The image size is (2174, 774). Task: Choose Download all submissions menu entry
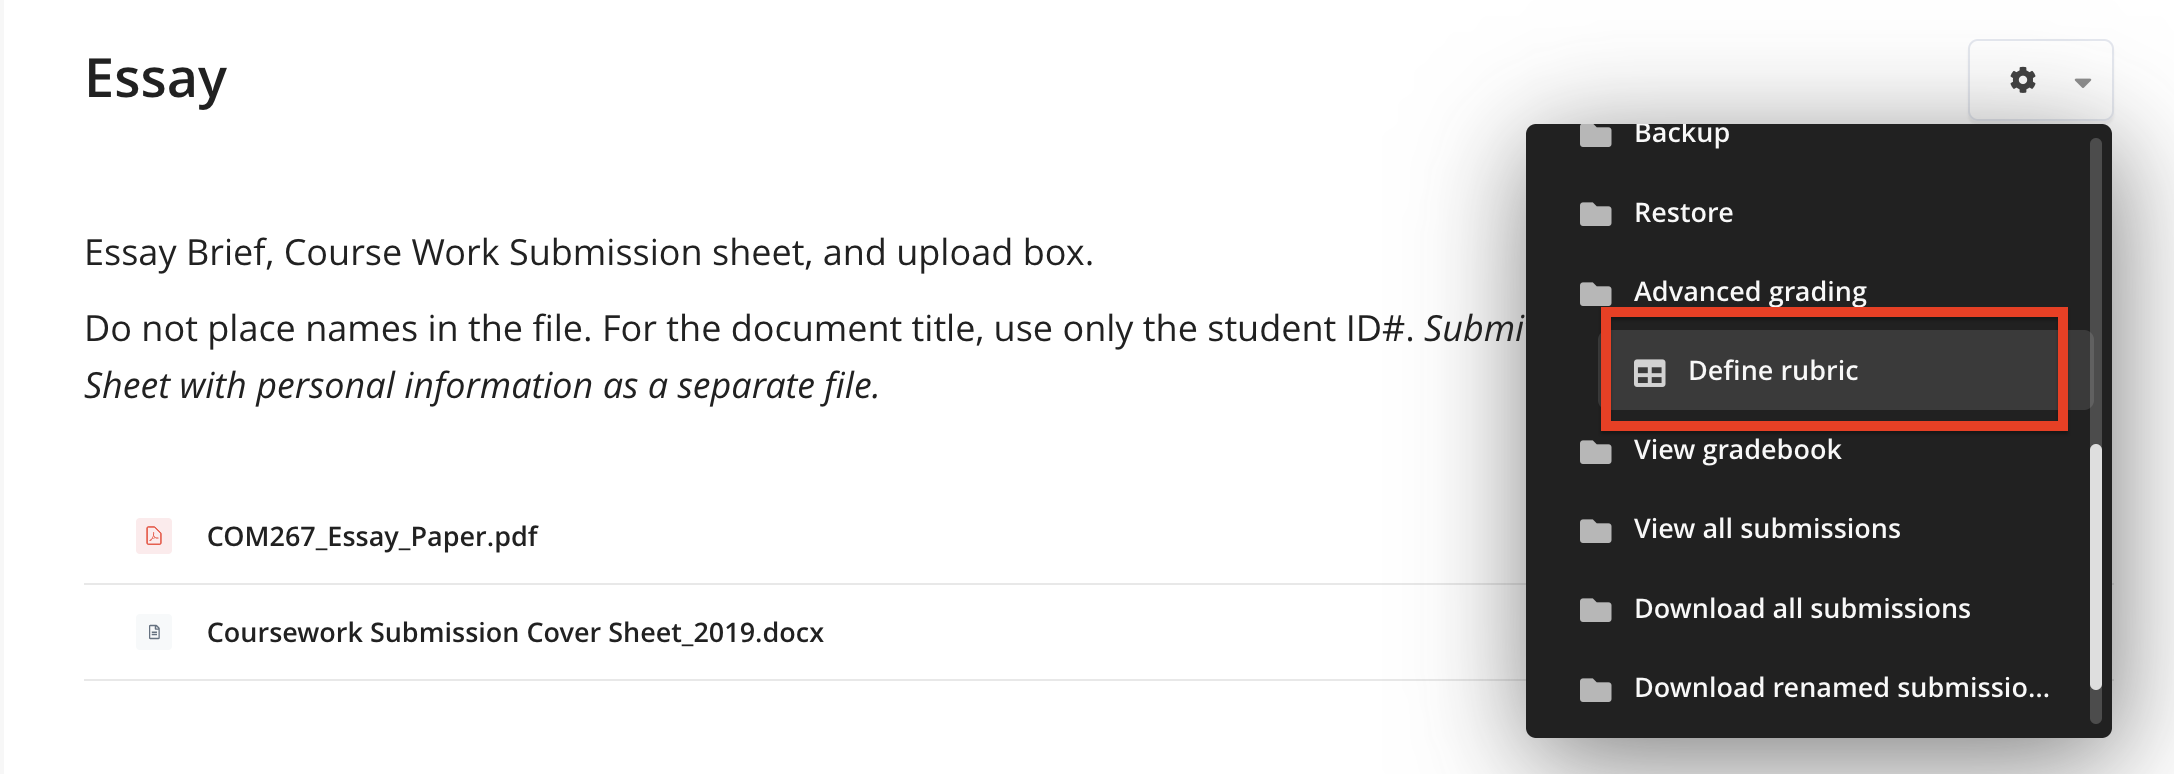pyautogui.click(x=1802, y=609)
